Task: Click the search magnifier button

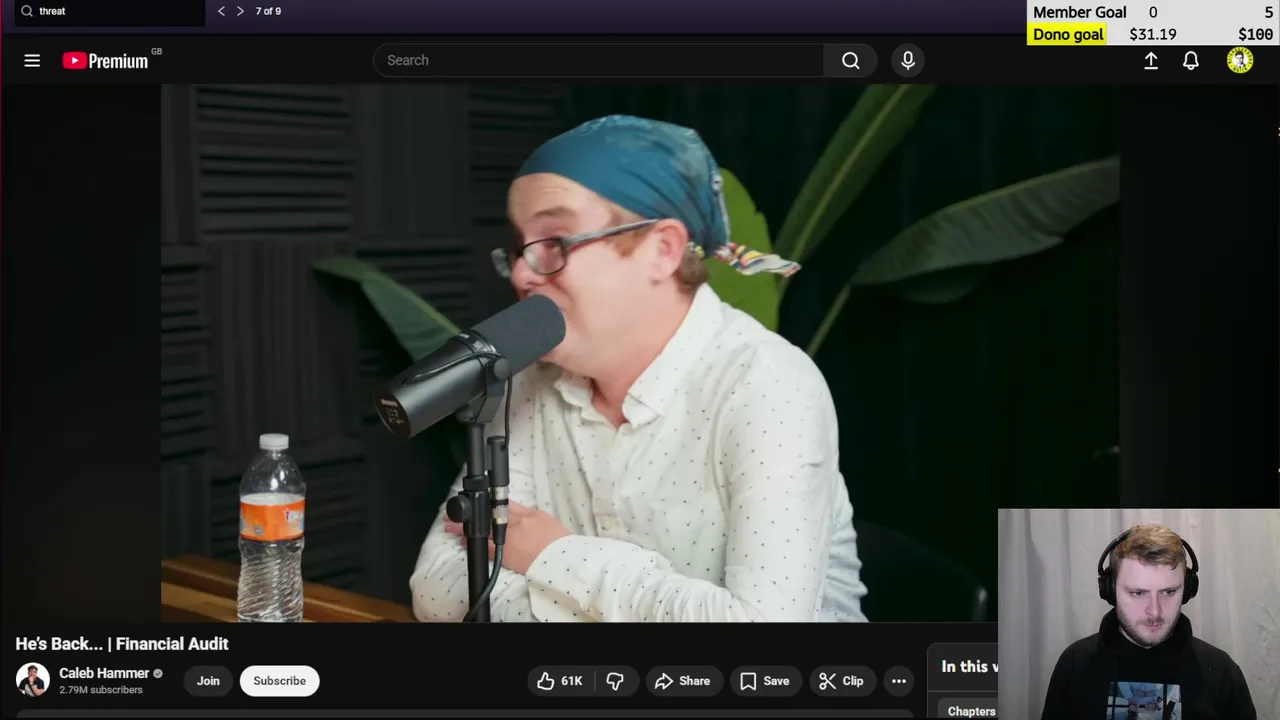Action: click(x=851, y=60)
